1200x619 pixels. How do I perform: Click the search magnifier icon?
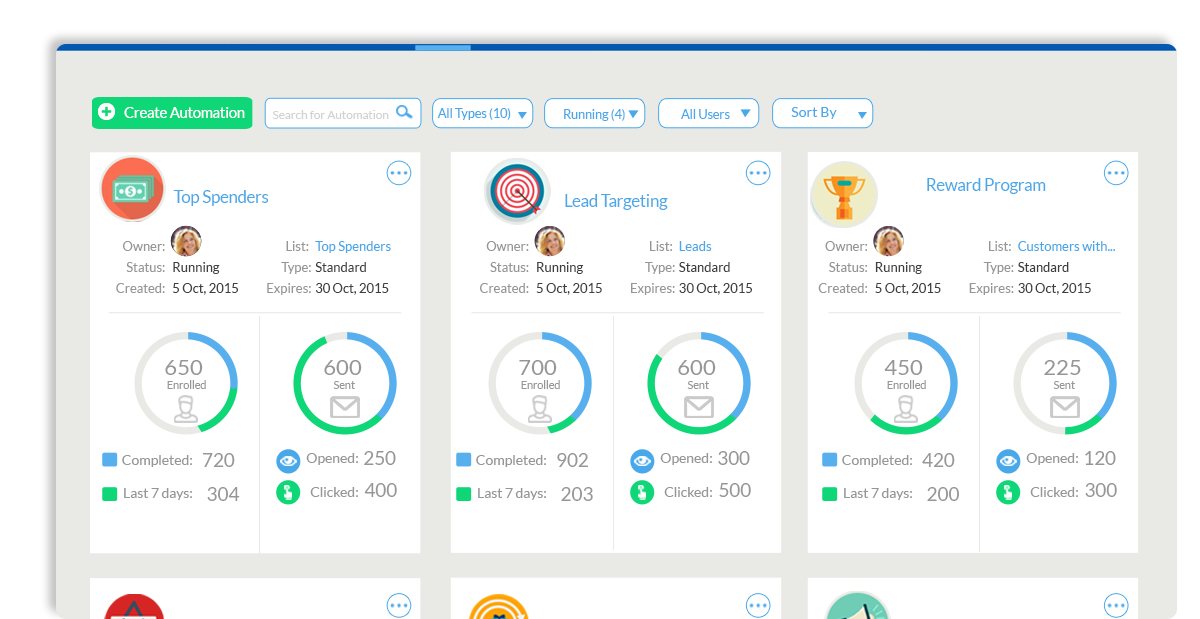coord(404,112)
